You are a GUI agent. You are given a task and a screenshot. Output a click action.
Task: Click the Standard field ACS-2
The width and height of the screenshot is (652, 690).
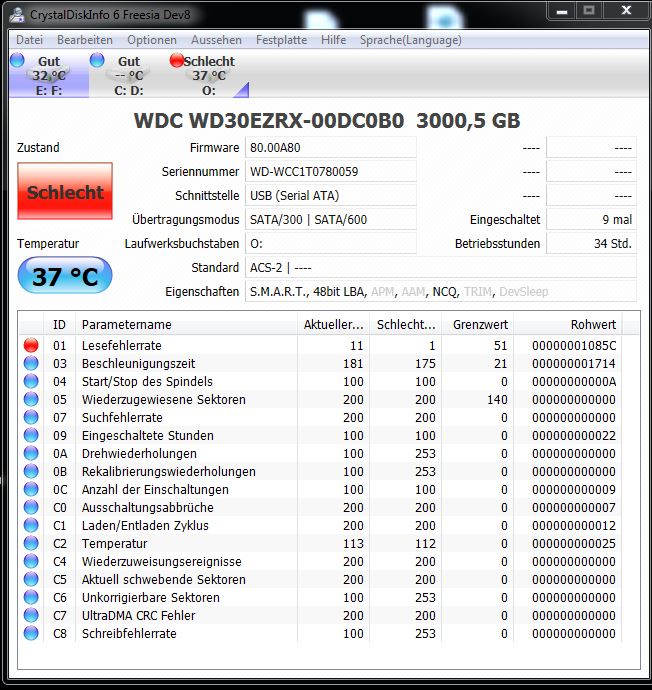(x=441, y=268)
